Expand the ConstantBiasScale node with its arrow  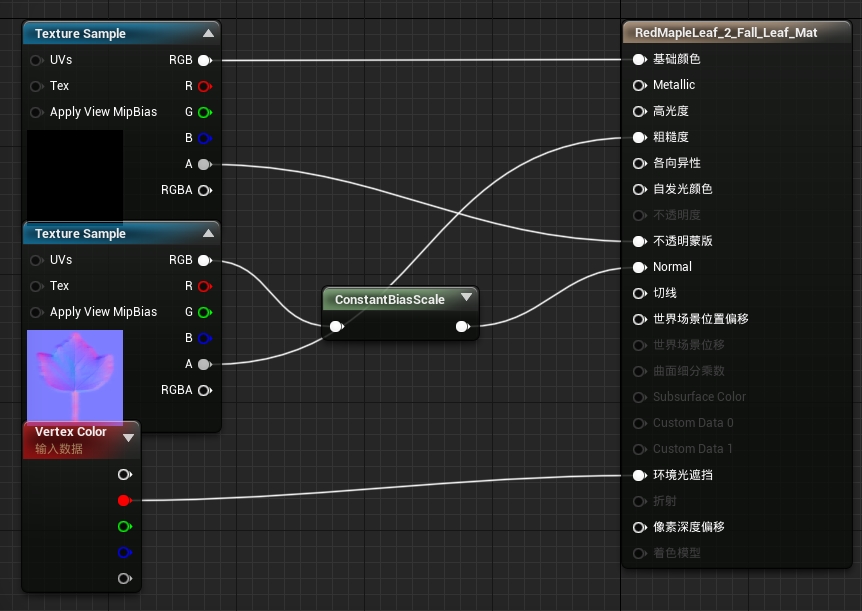(467, 298)
